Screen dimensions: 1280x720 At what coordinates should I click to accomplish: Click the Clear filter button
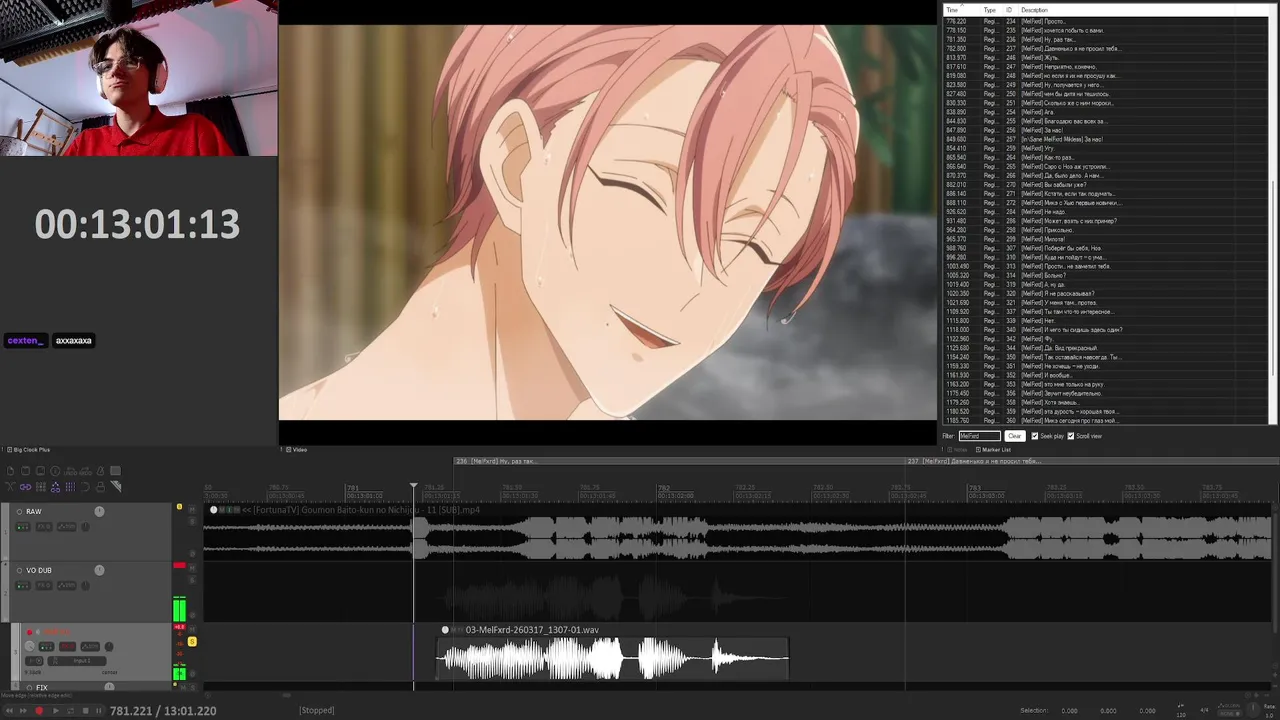pos(1014,436)
